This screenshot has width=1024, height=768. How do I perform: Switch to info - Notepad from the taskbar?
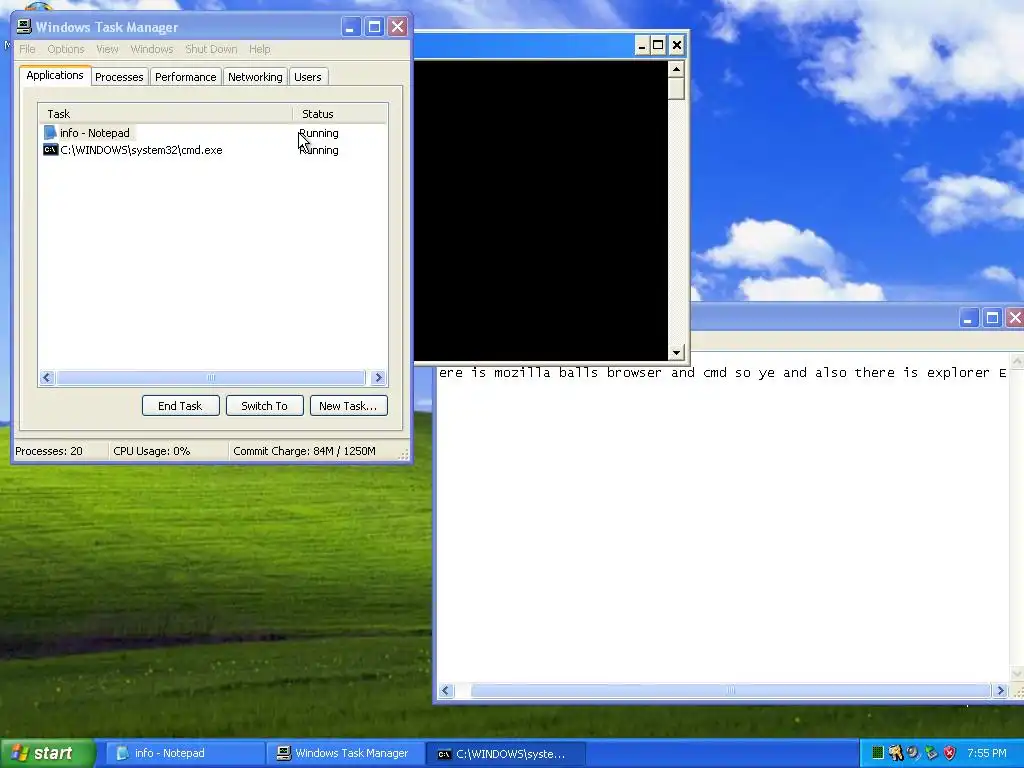click(x=184, y=753)
